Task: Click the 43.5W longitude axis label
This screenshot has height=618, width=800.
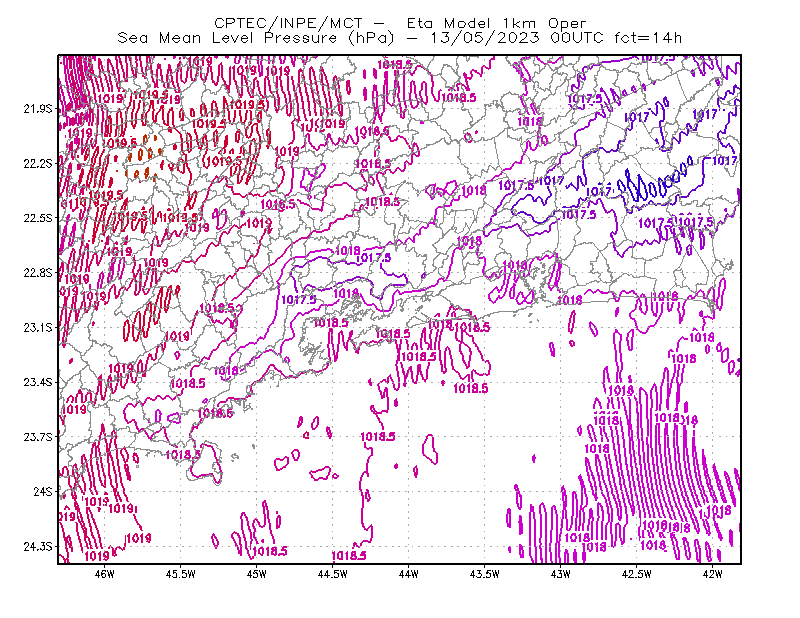Action: 484,574
